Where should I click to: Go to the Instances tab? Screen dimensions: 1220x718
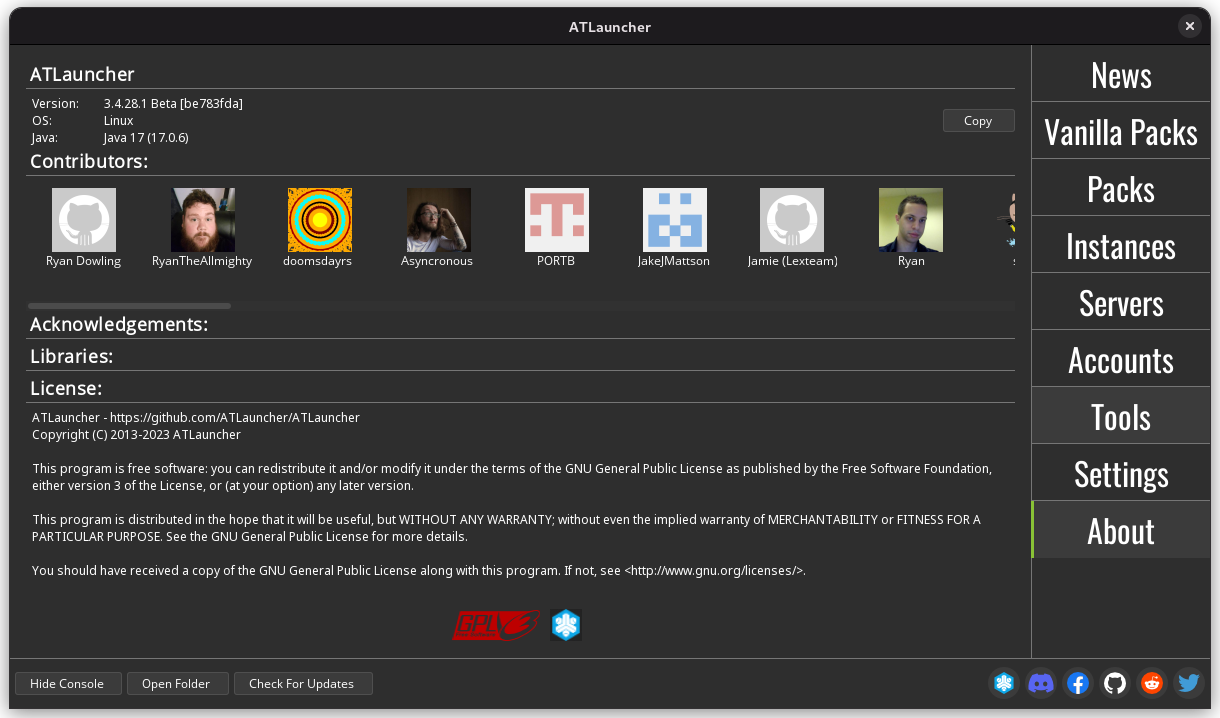click(1121, 245)
